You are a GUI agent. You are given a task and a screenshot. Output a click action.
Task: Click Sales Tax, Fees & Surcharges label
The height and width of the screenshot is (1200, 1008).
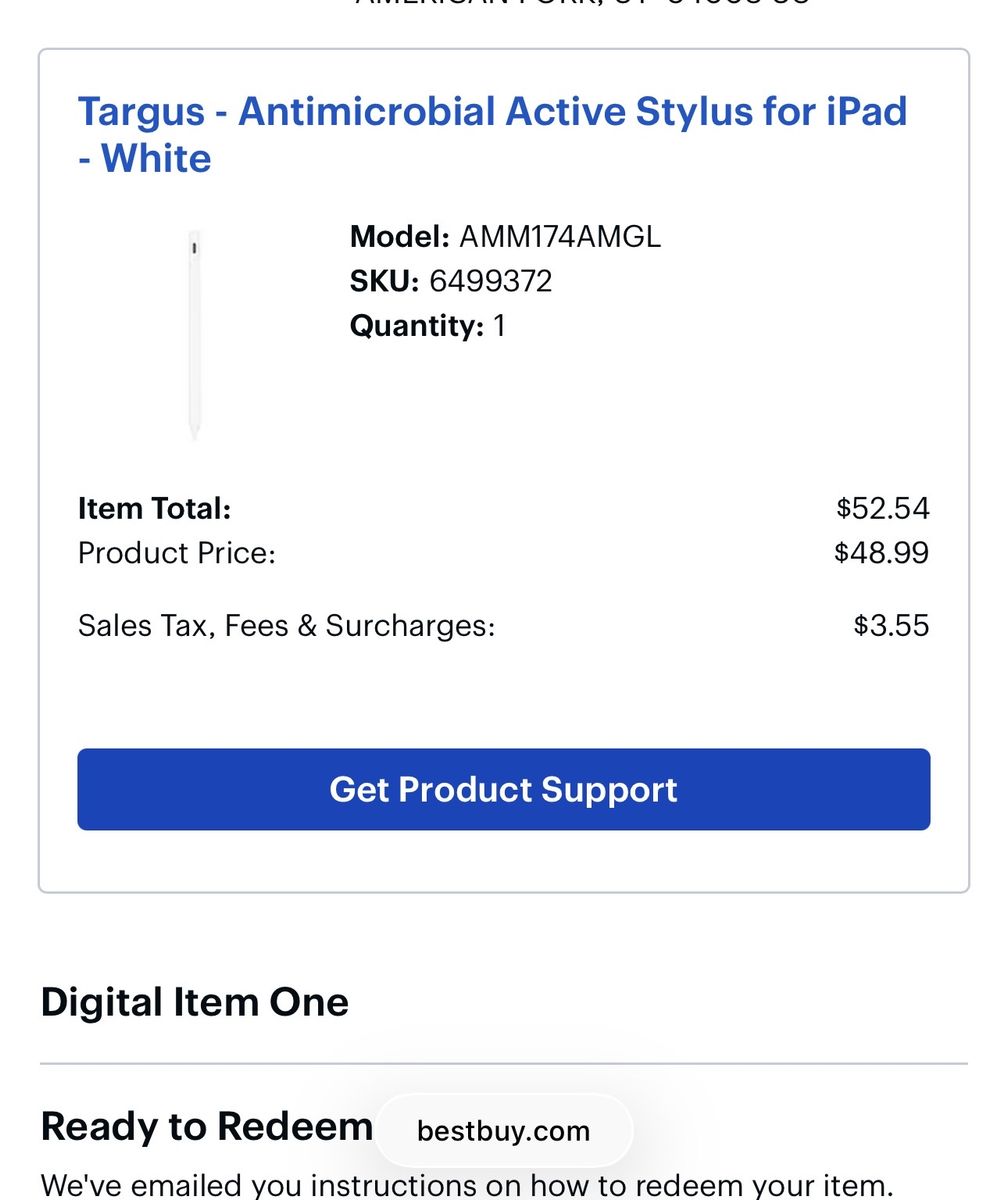[286, 626]
